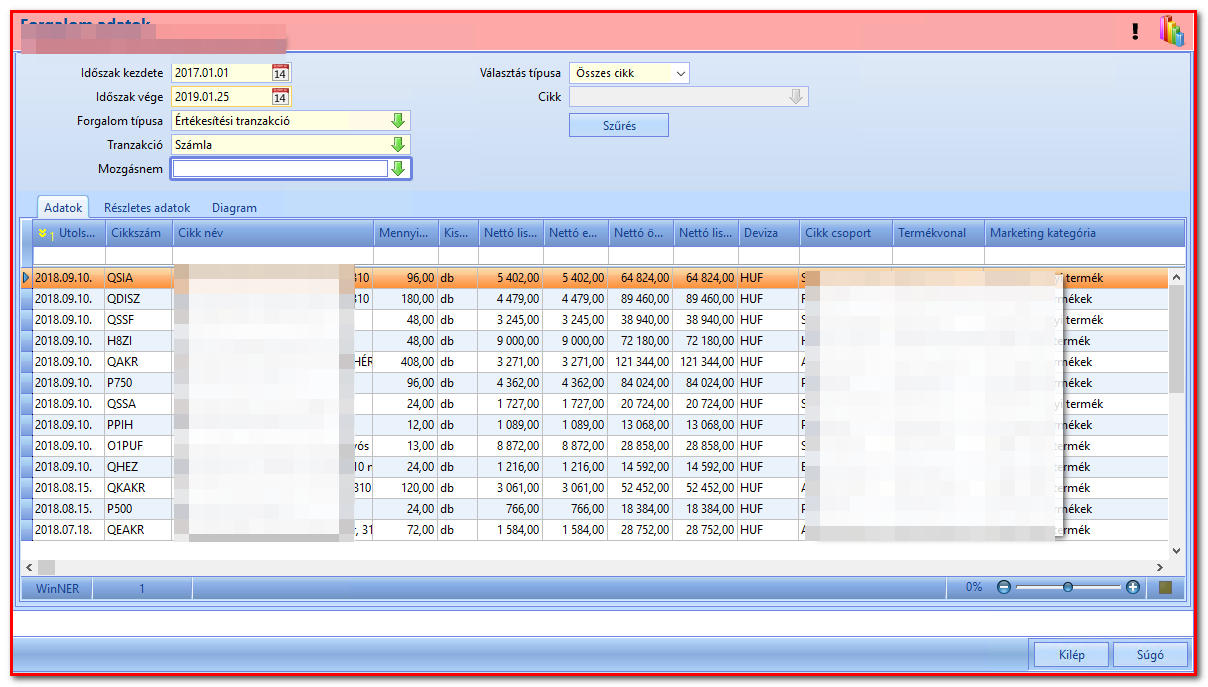The image size is (1208, 687).
Task: Click the exclamation mark icon in header
Action: (1135, 32)
